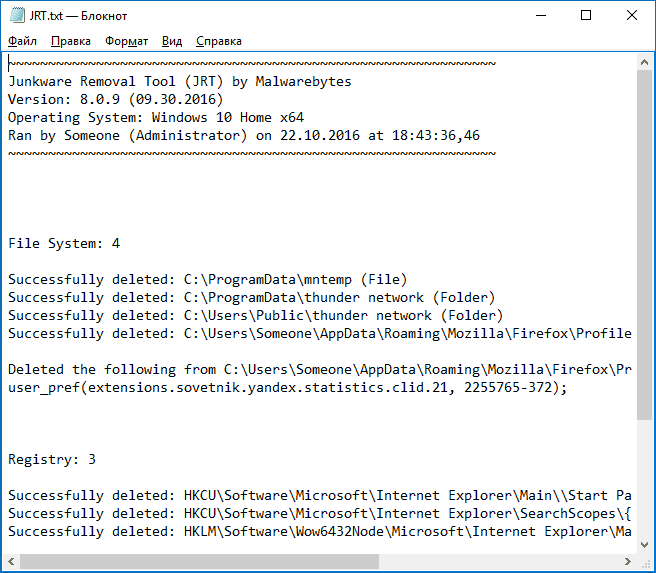
Task: Click the 'C:\ProgramData\thunder network (Folder)' line
Action: 251,297
